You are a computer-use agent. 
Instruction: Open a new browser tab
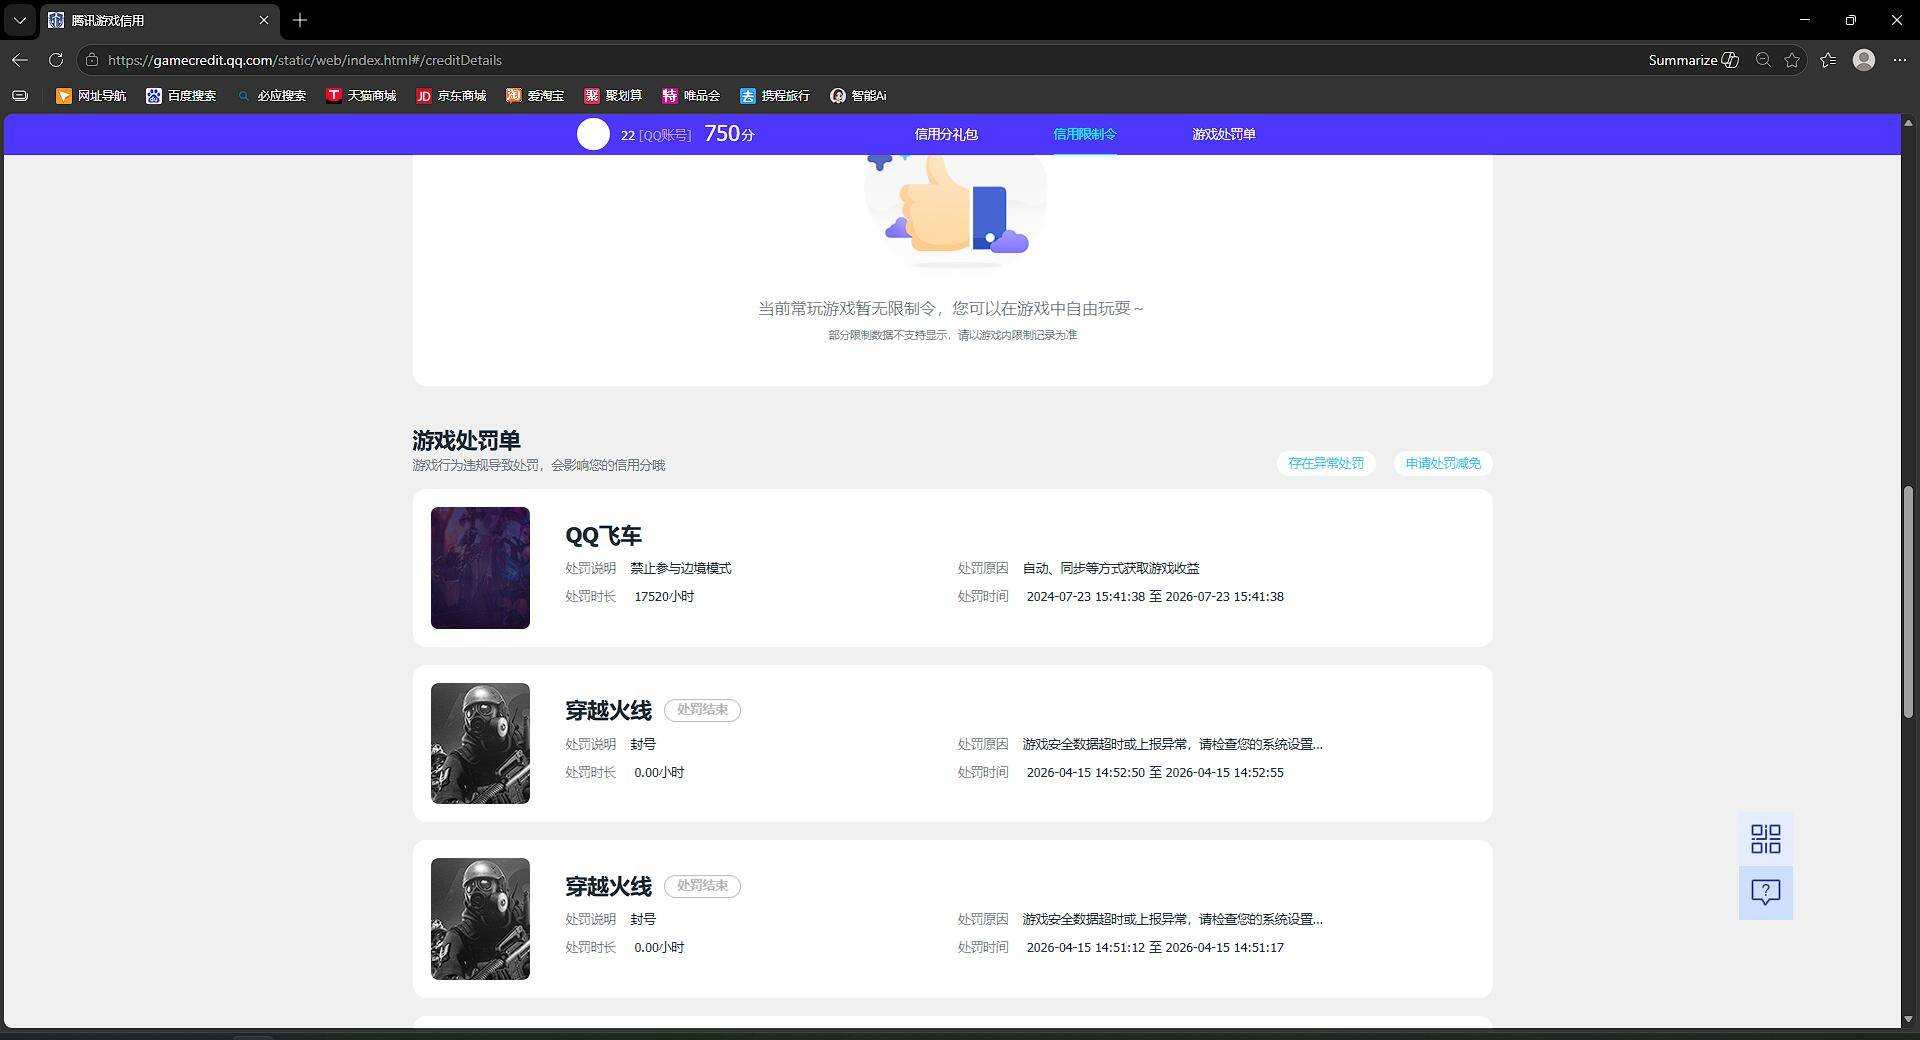coord(300,20)
